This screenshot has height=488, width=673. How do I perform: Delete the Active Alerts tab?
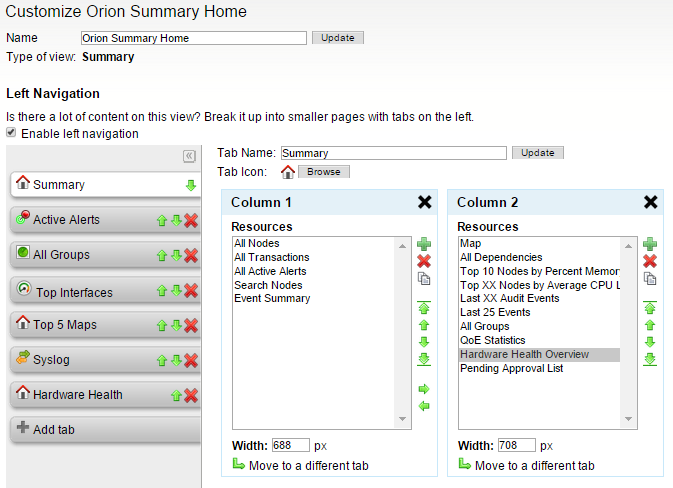pos(191,221)
